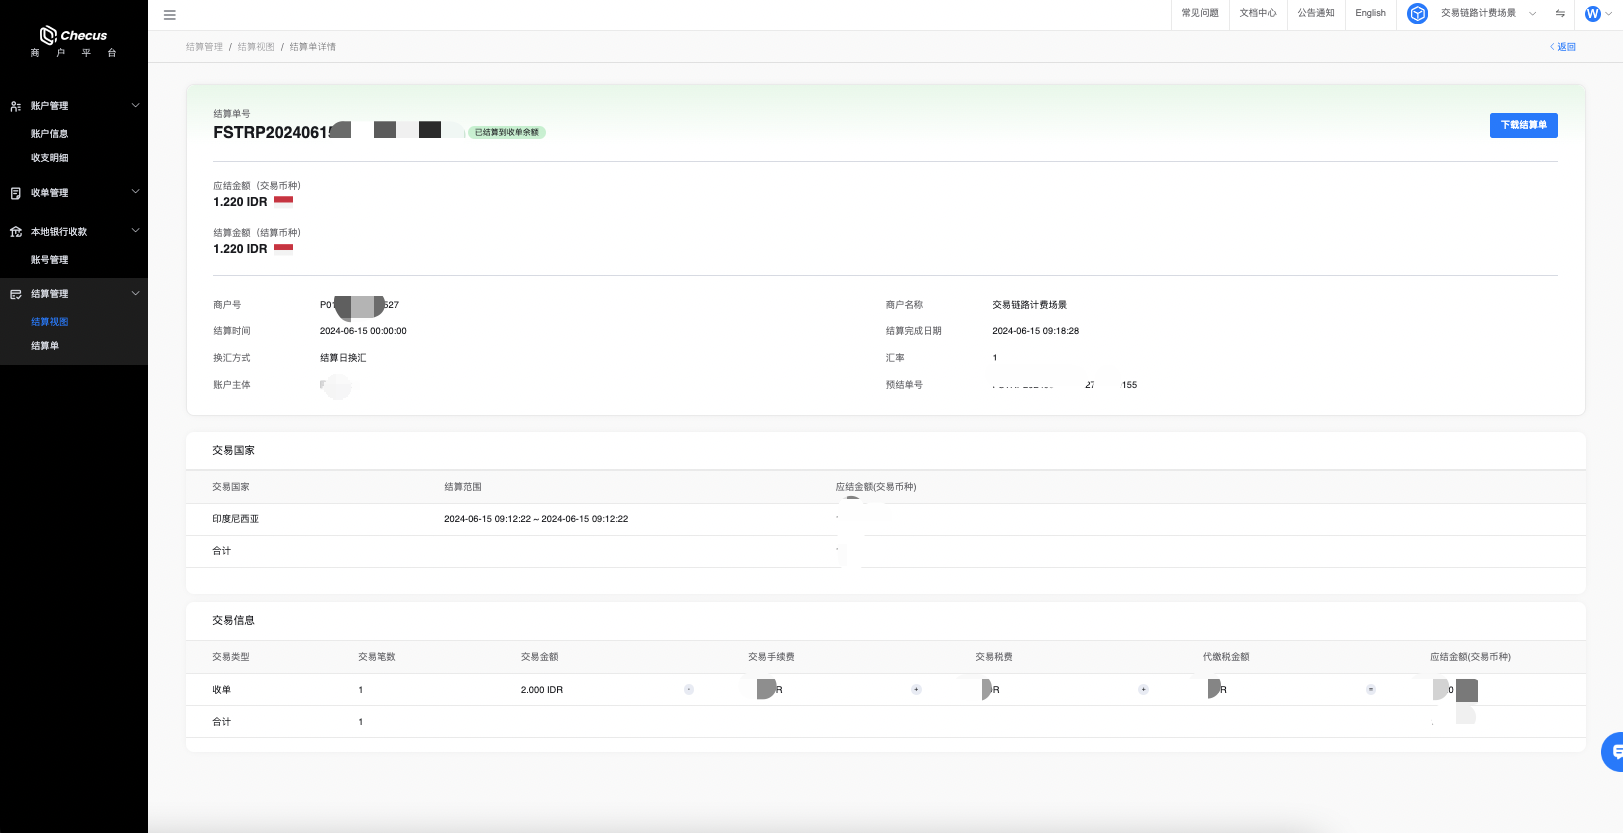The width and height of the screenshot is (1623, 833).
Task: Click the 已结算到收单余额 status tag
Action: pyautogui.click(x=506, y=132)
